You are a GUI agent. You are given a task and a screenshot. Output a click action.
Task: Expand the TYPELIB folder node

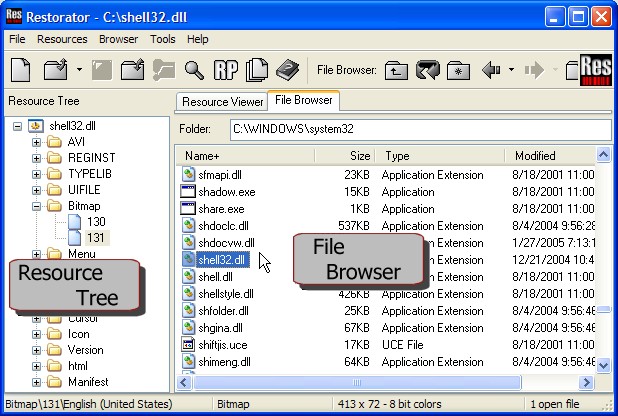(36, 174)
